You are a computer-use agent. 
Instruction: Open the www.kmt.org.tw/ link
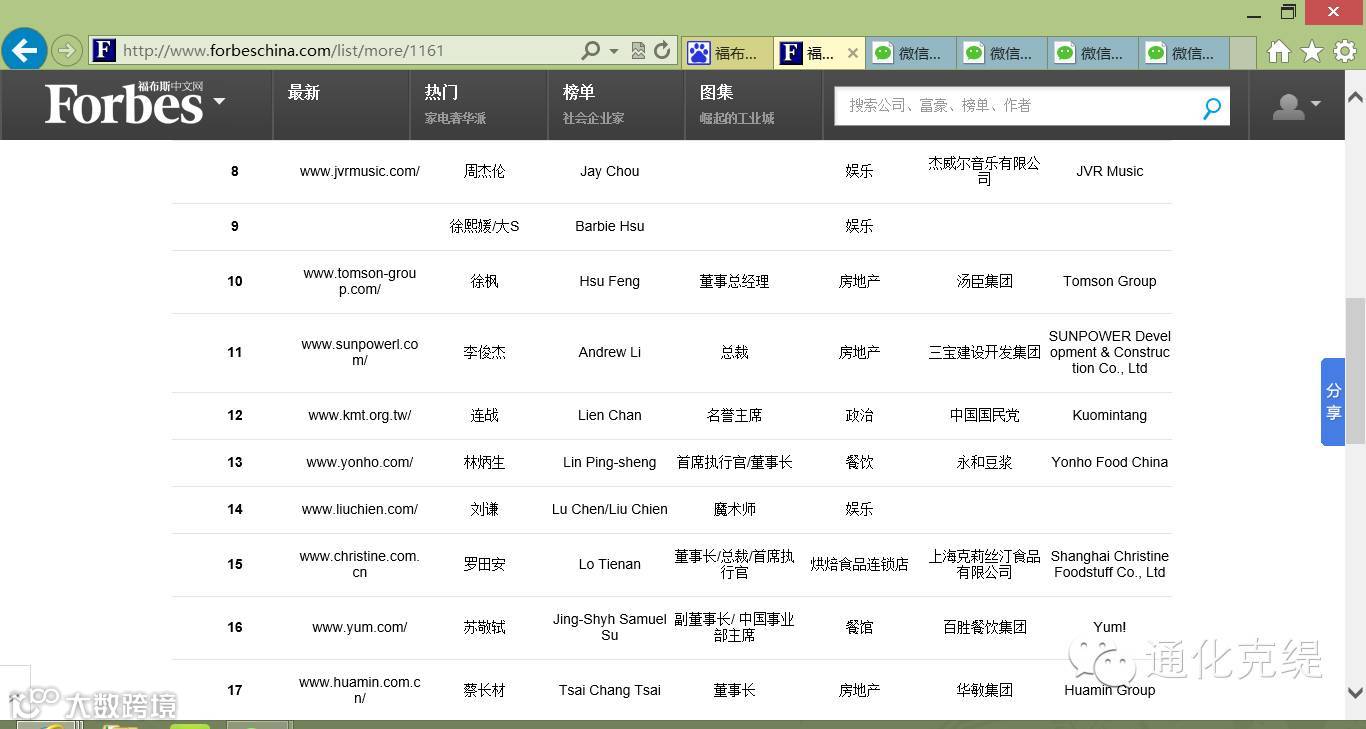[360, 415]
